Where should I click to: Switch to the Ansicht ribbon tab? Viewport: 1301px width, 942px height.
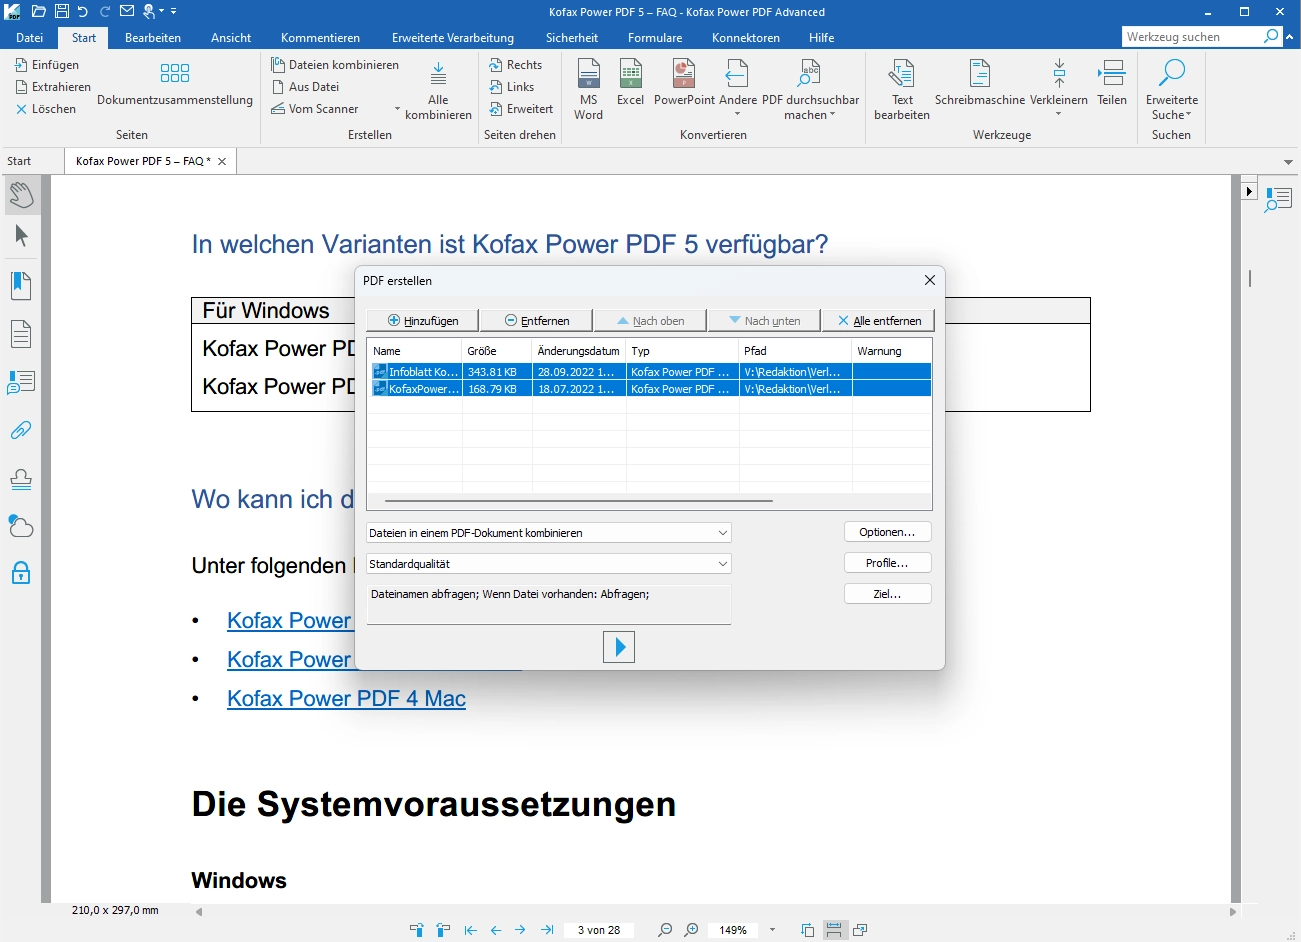tap(231, 37)
